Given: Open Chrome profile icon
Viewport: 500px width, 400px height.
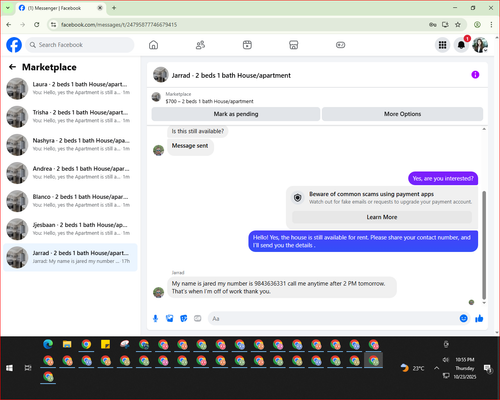Looking at the screenshot, I should pyautogui.click(x=477, y=25).
